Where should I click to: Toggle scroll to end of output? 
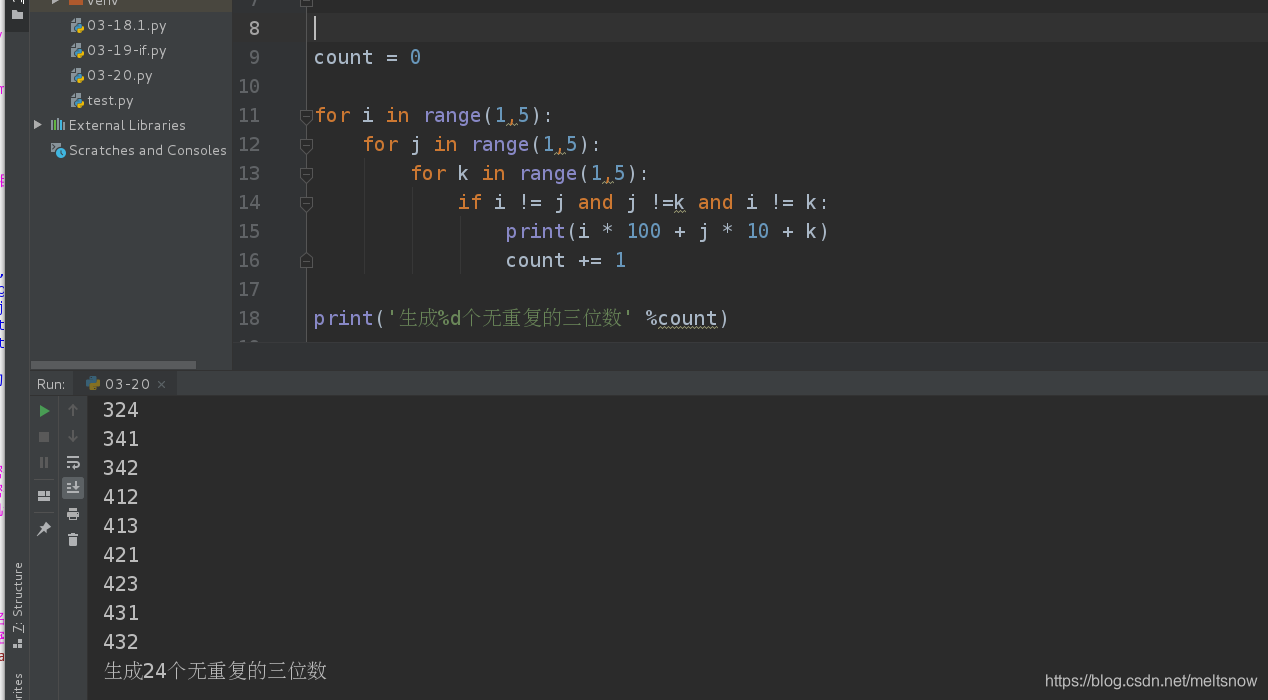click(x=73, y=488)
